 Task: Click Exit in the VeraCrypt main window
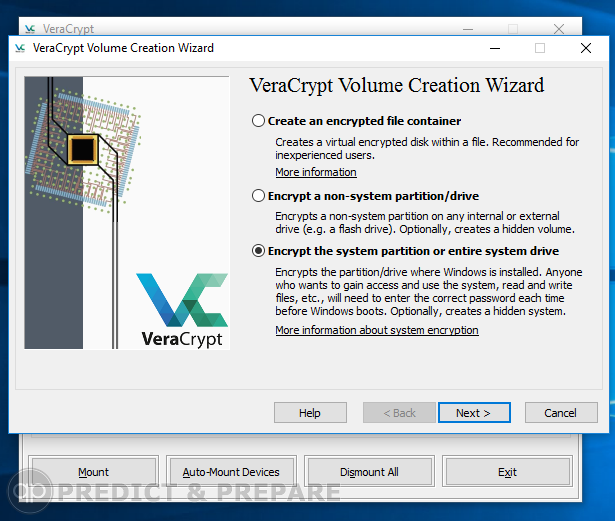coord(507,472)
